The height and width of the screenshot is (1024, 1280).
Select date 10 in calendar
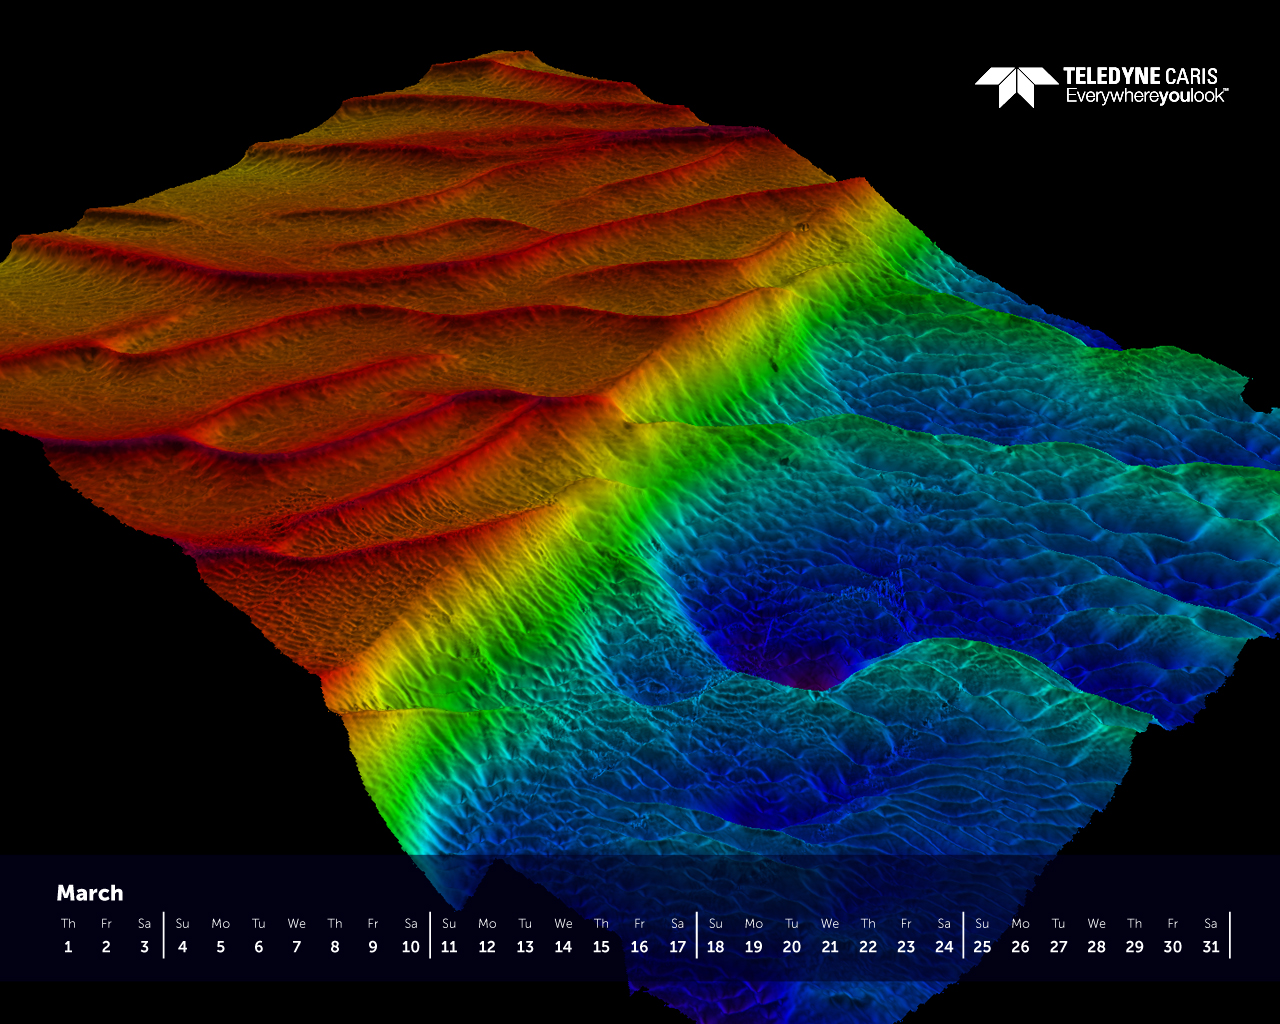tap(411, 947)
